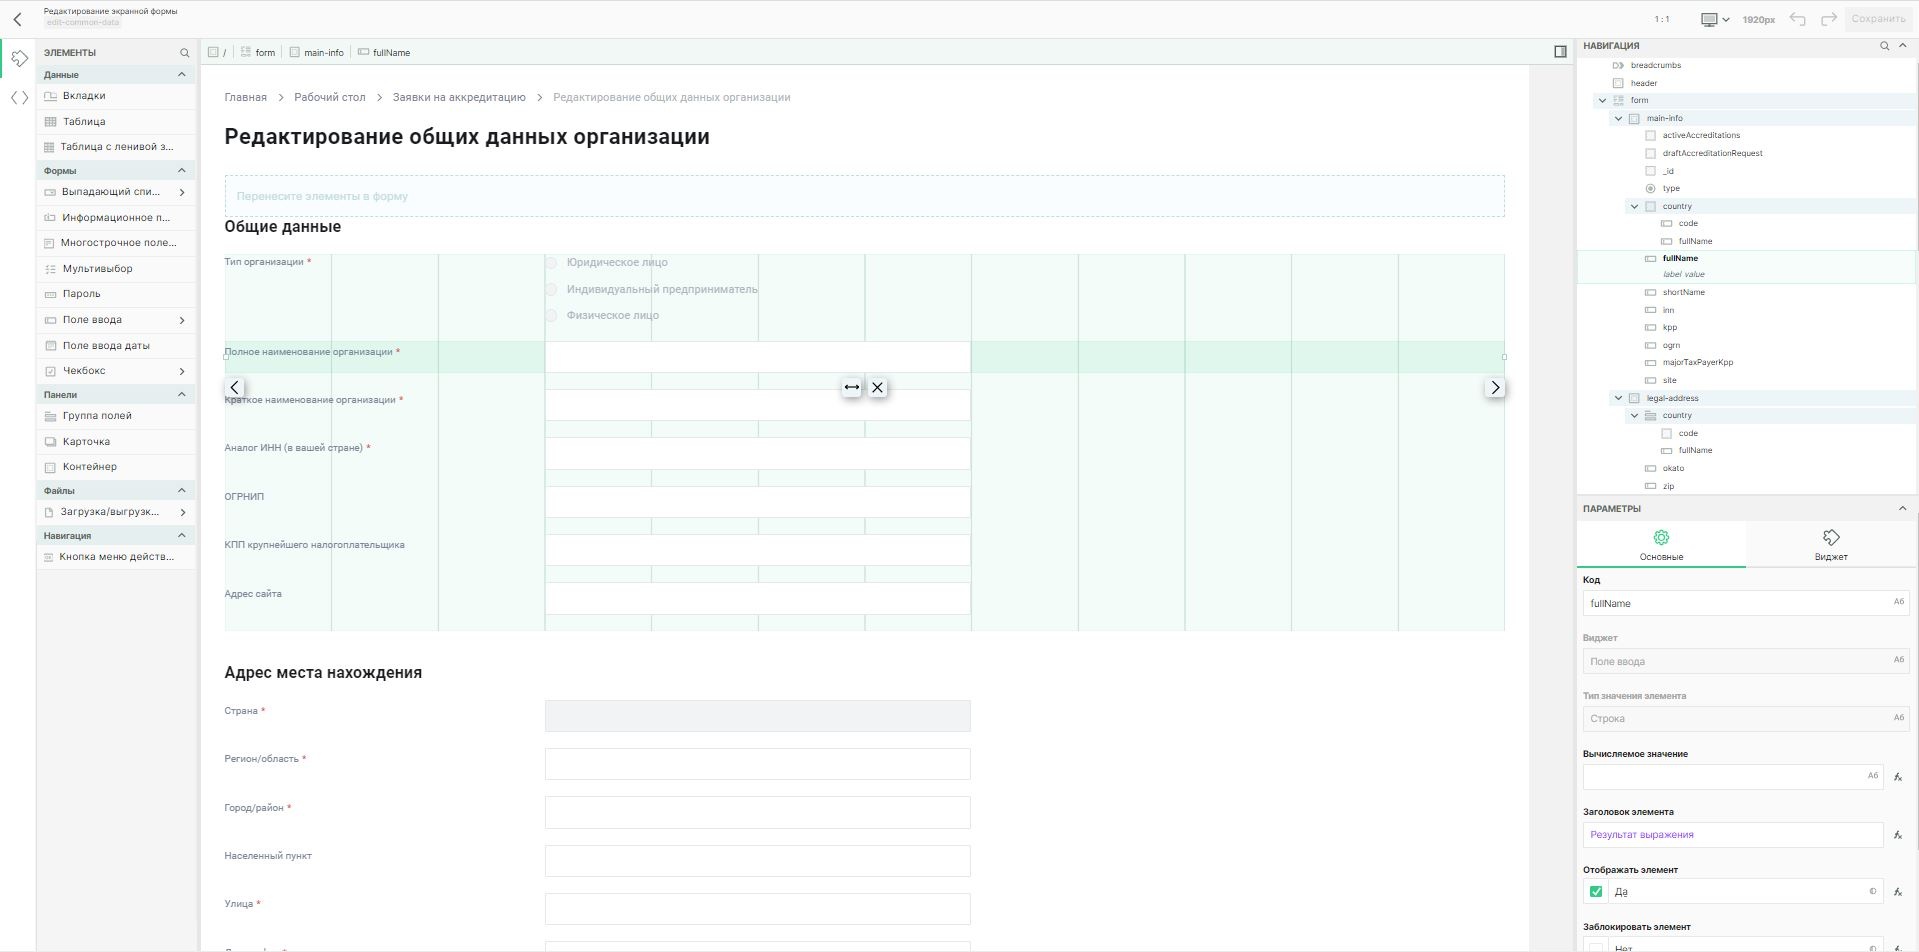Screen dimensions: 1919x952
Task: Switch to the Виджет tab
Action: click(1831, 546)
